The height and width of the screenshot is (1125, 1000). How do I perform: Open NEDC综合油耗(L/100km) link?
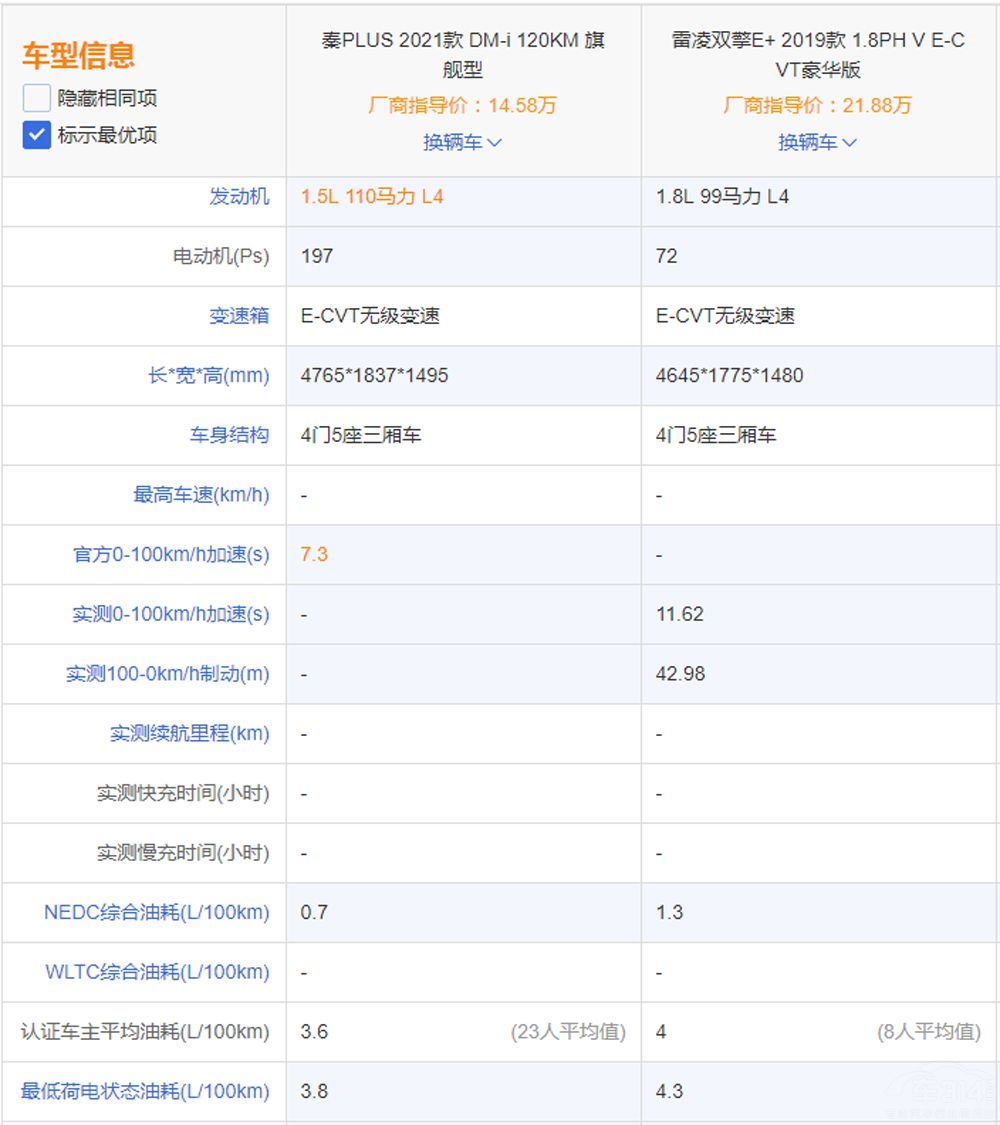click(156, 912)
